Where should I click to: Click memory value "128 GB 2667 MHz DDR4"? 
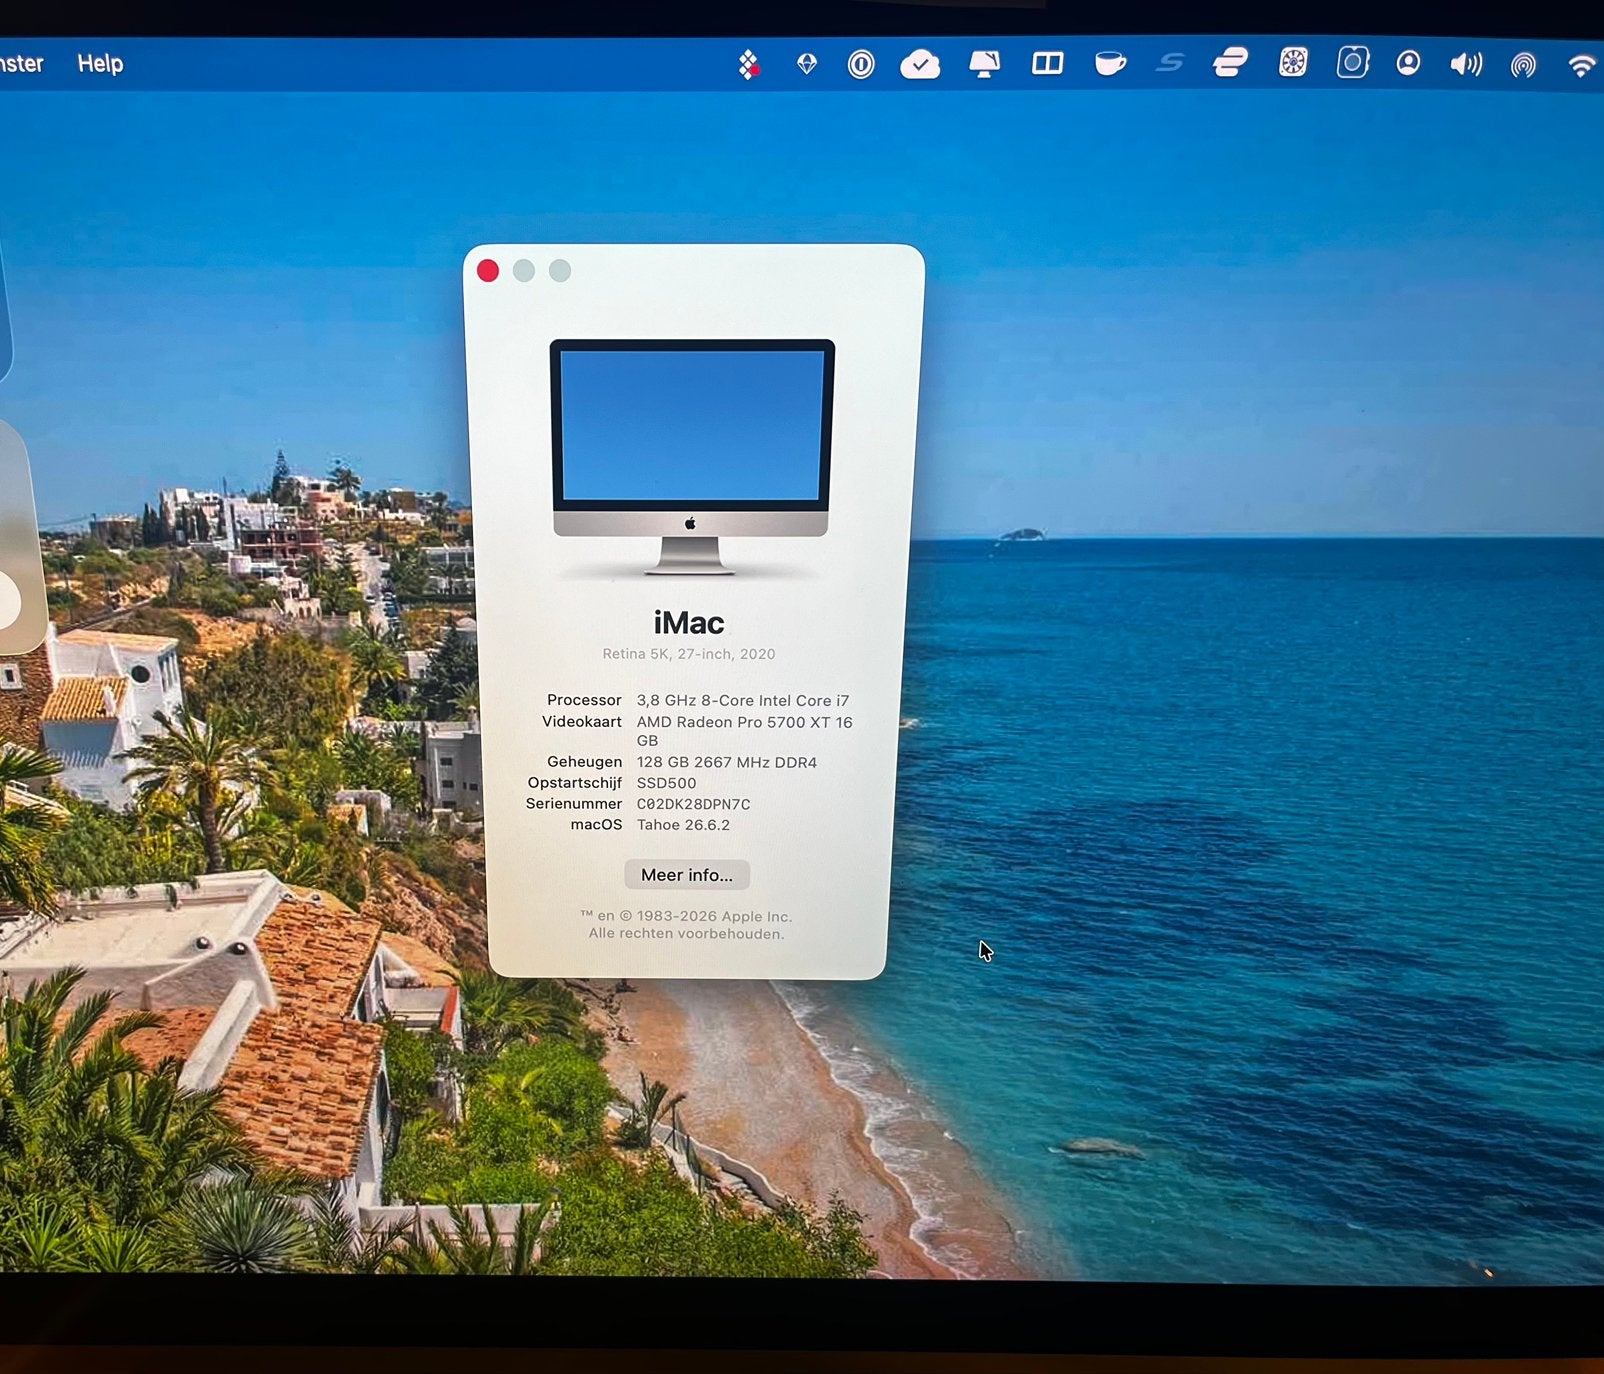click(727, 762)
